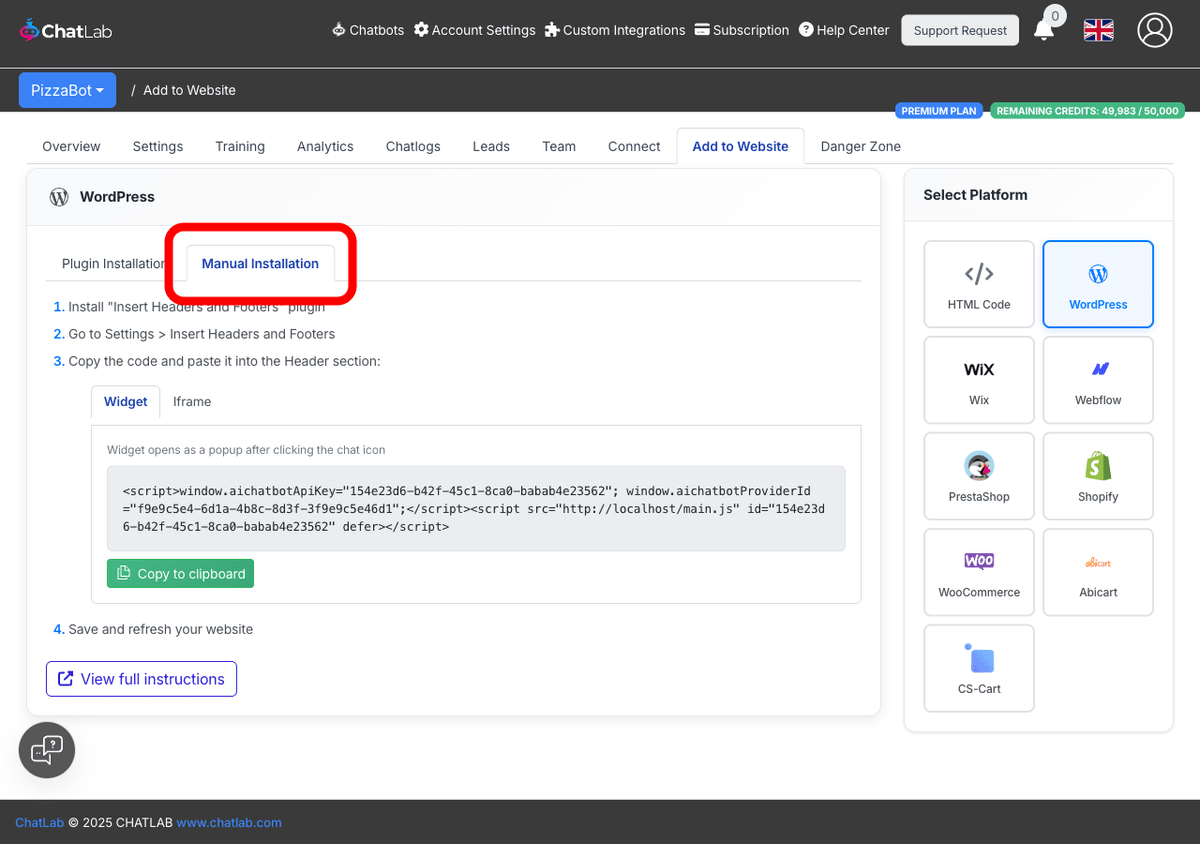Viewport: 1200px width, 844px height.
Task: Open the Danger Zone tab
Action: [x=860, y=146]
